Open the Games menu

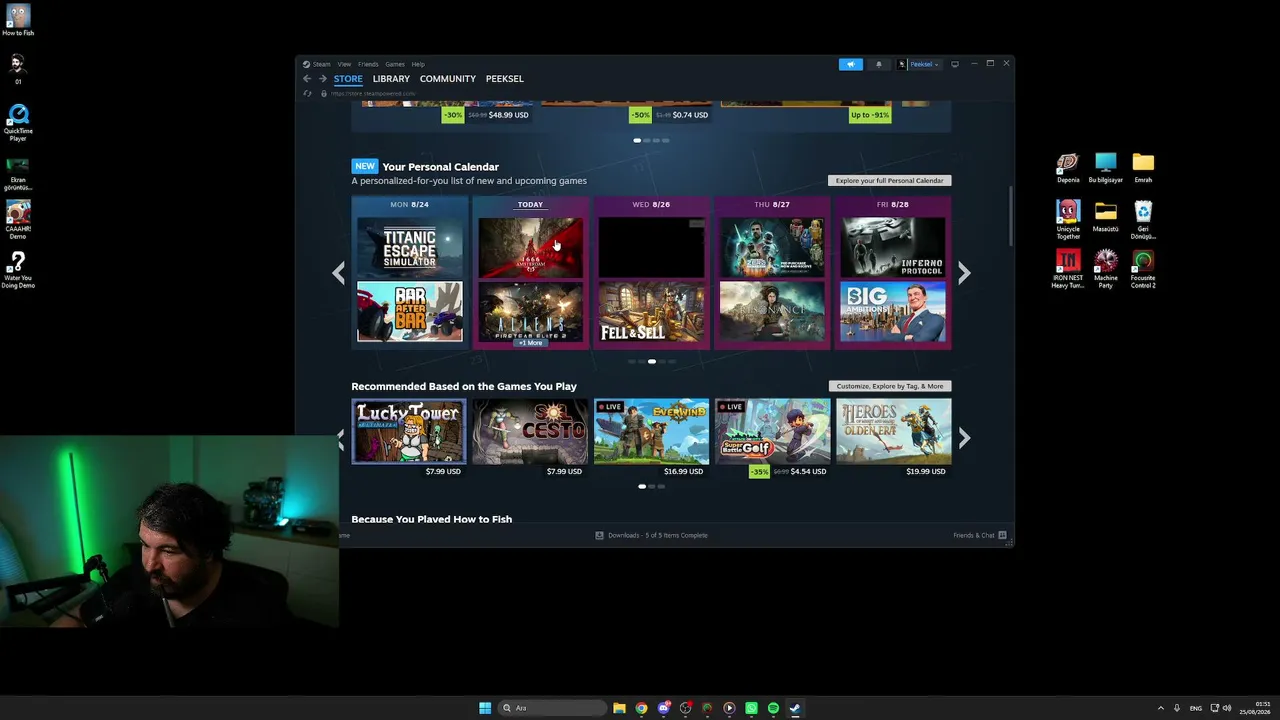[395, 64]
